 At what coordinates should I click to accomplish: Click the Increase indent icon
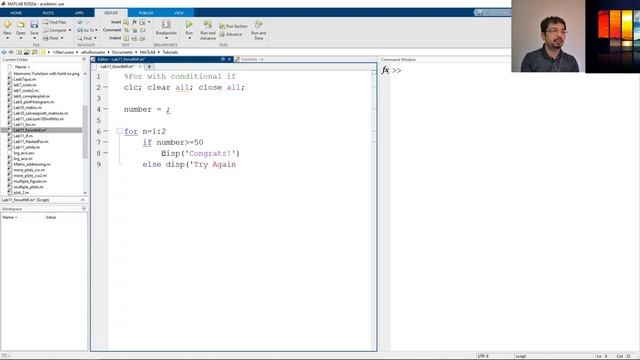pyautogui.click(x=135, y=38)
